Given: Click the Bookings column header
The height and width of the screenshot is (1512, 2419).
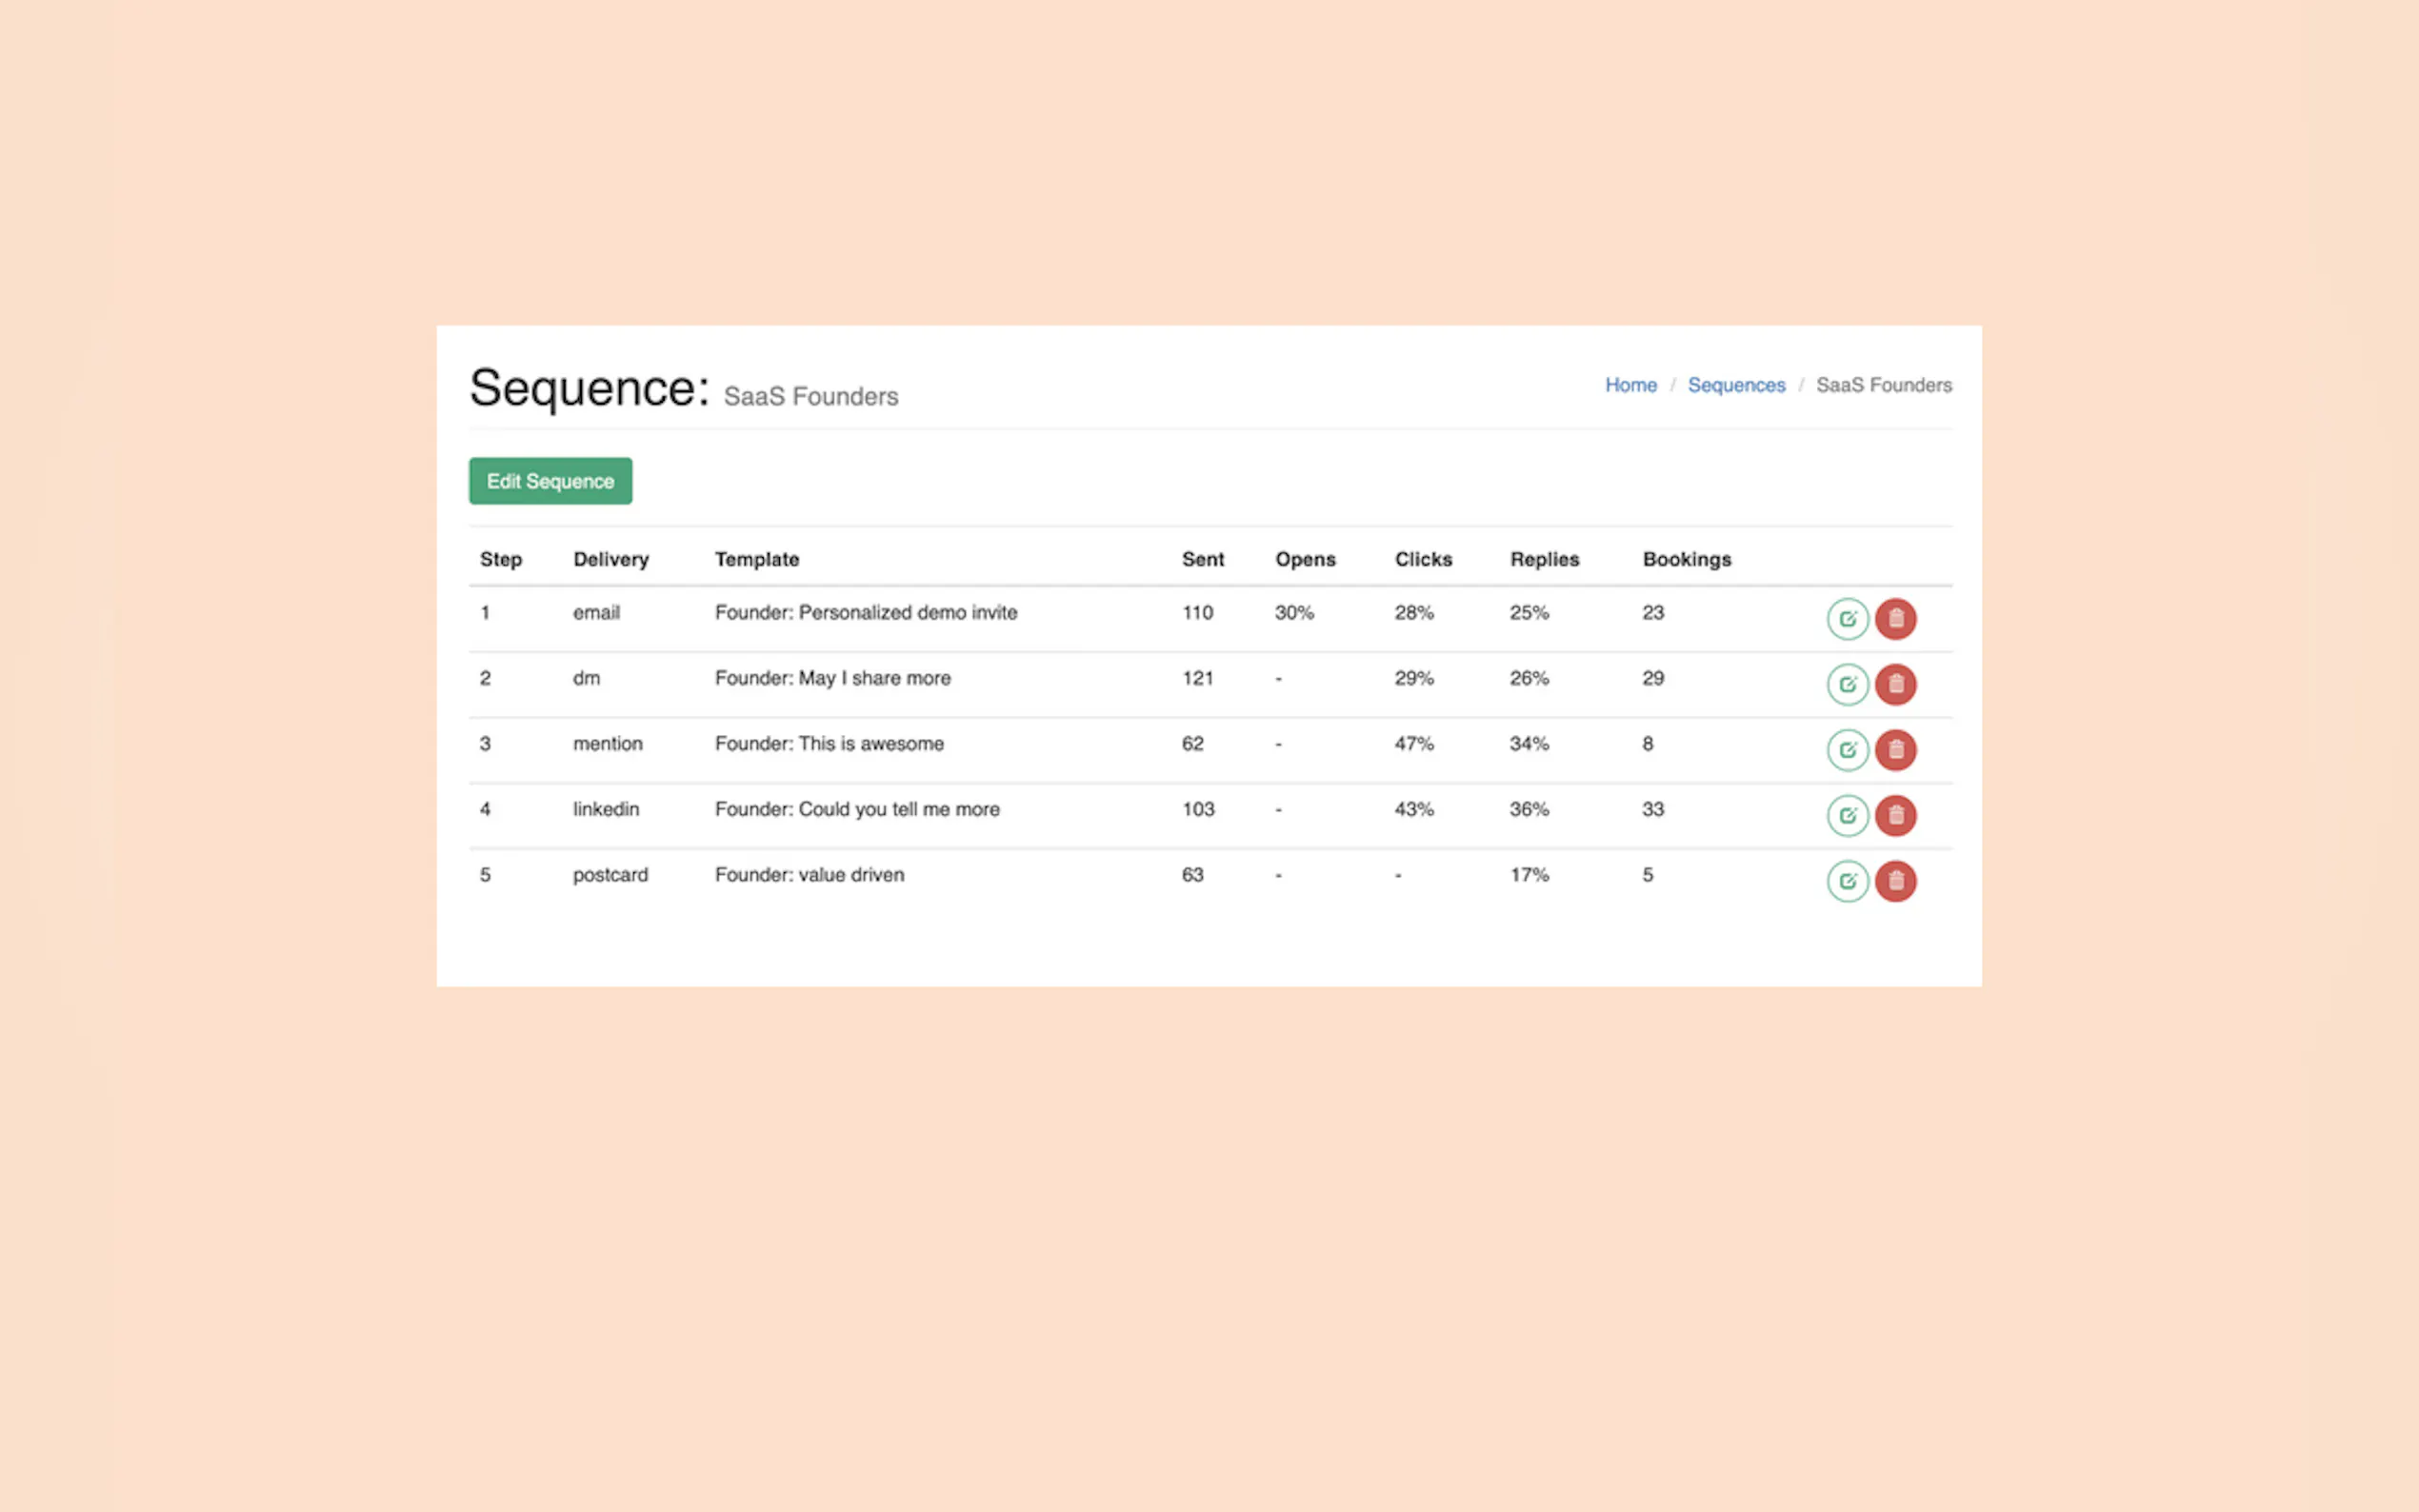Looking at the screenshot, I should point(1686,559).
